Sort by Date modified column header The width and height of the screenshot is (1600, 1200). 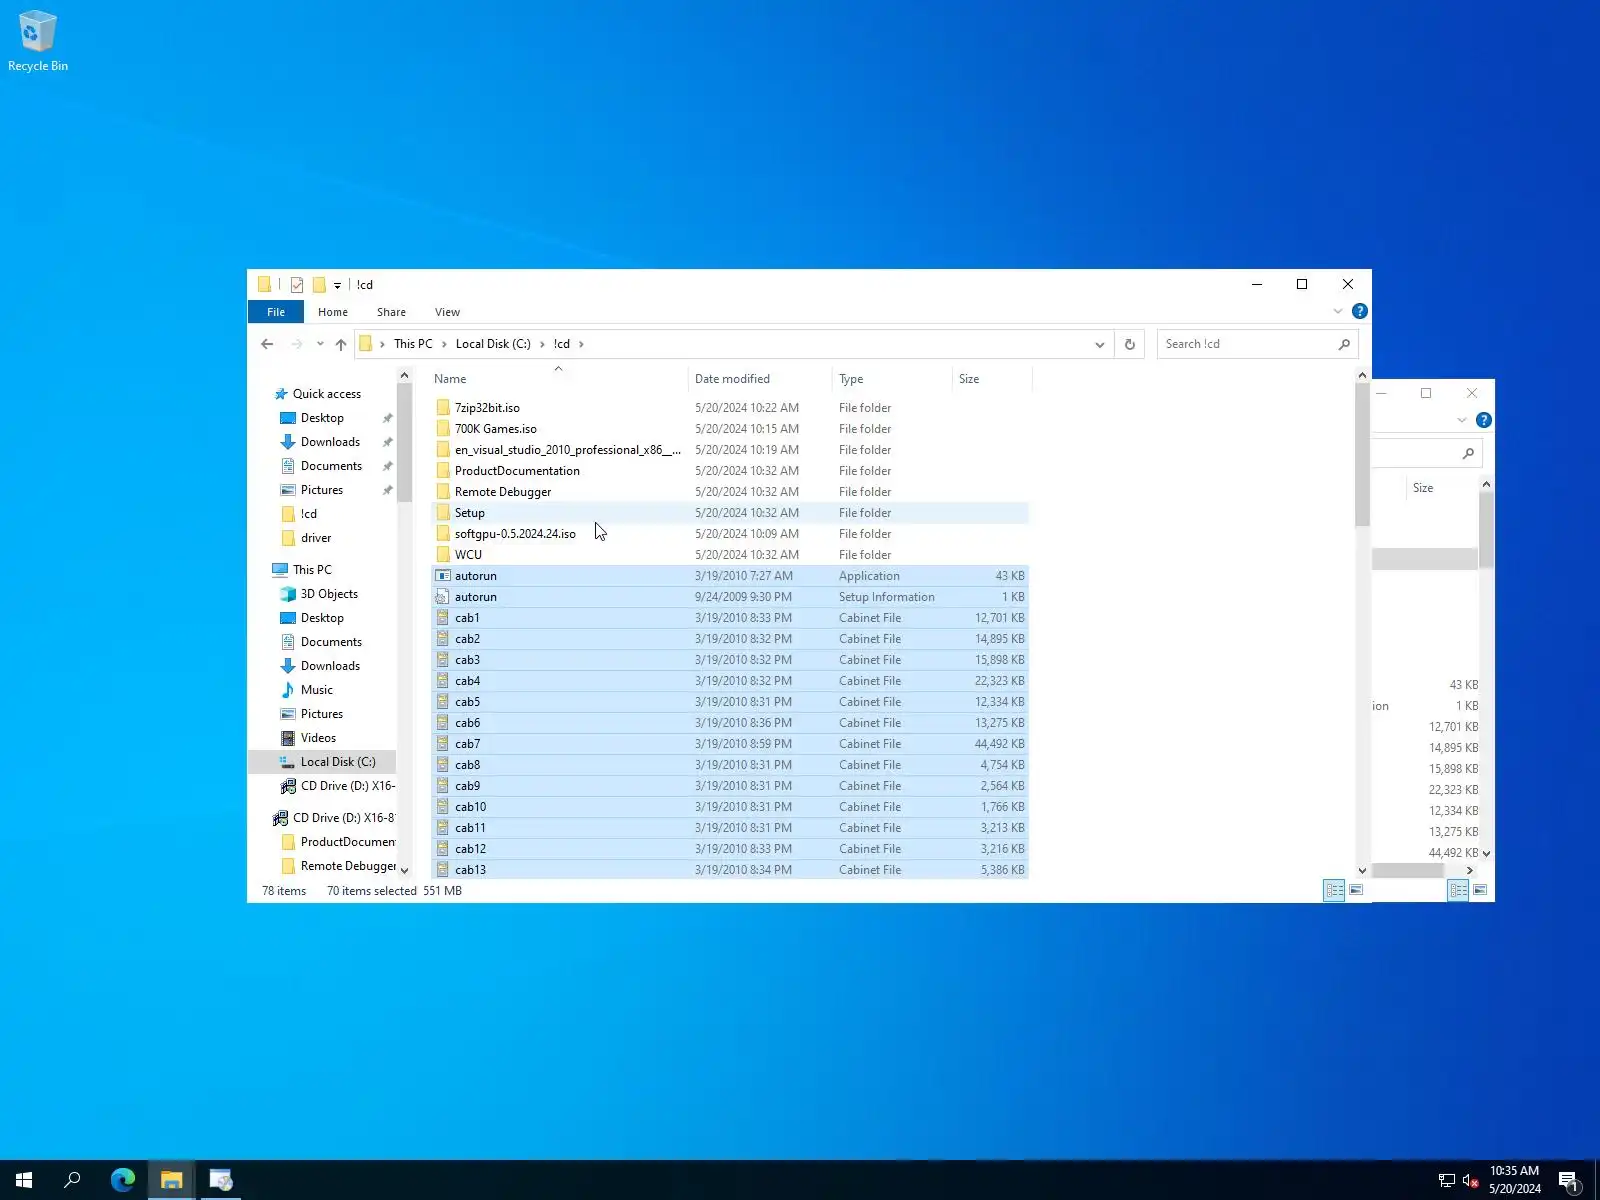click(760, 379)
